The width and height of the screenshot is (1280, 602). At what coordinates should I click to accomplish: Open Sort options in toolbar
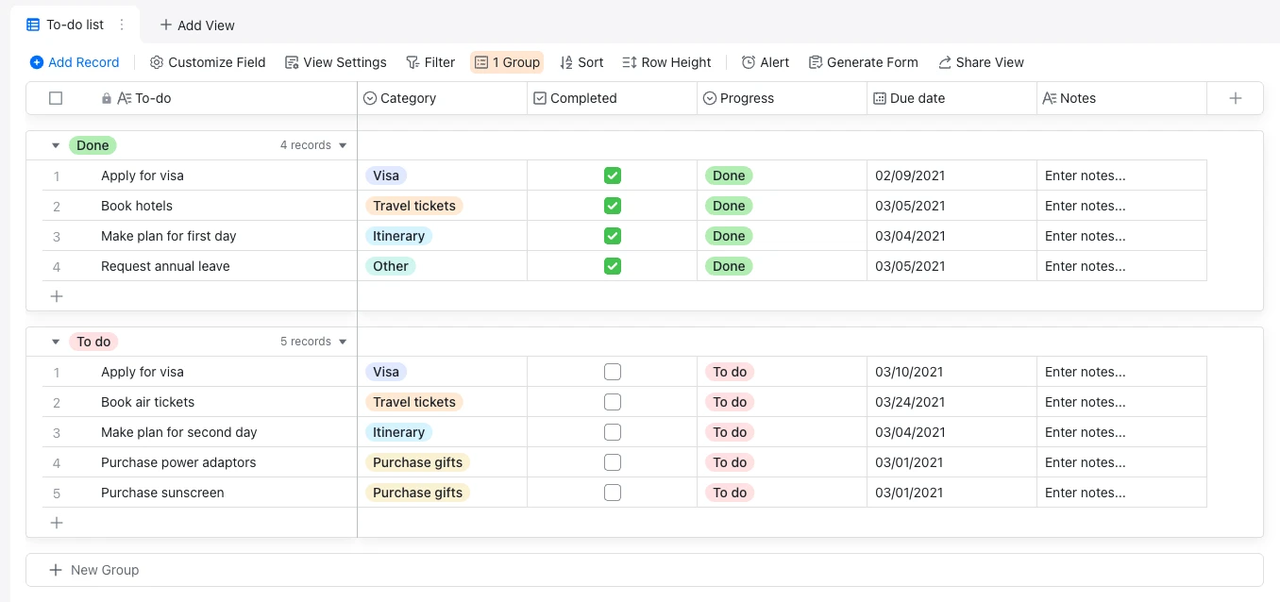point(581,62)
